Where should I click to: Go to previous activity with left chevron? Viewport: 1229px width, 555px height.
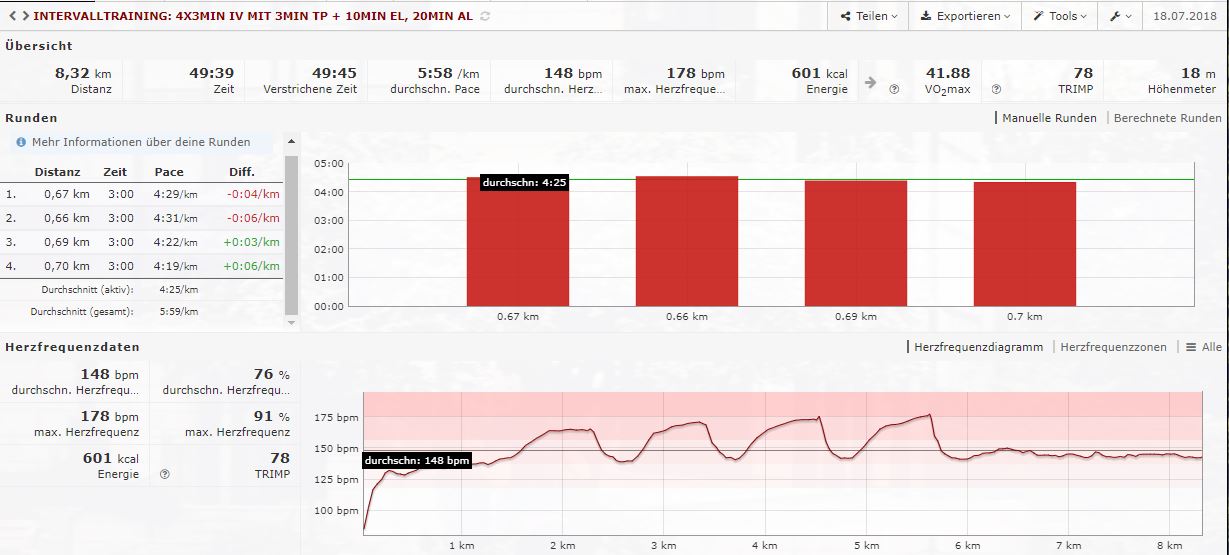point(11,16)
